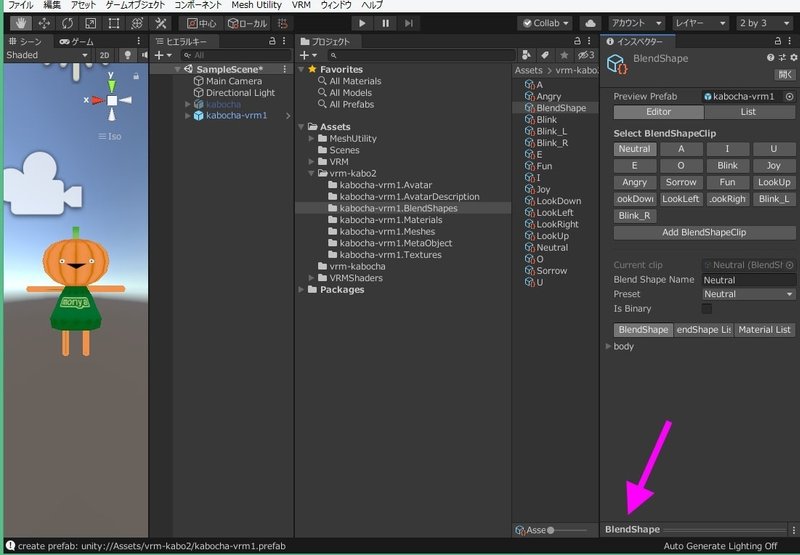The image size is (800, 555).
Task: Toggle hidden packages visibility count
Action: click(x=585, y=55)
